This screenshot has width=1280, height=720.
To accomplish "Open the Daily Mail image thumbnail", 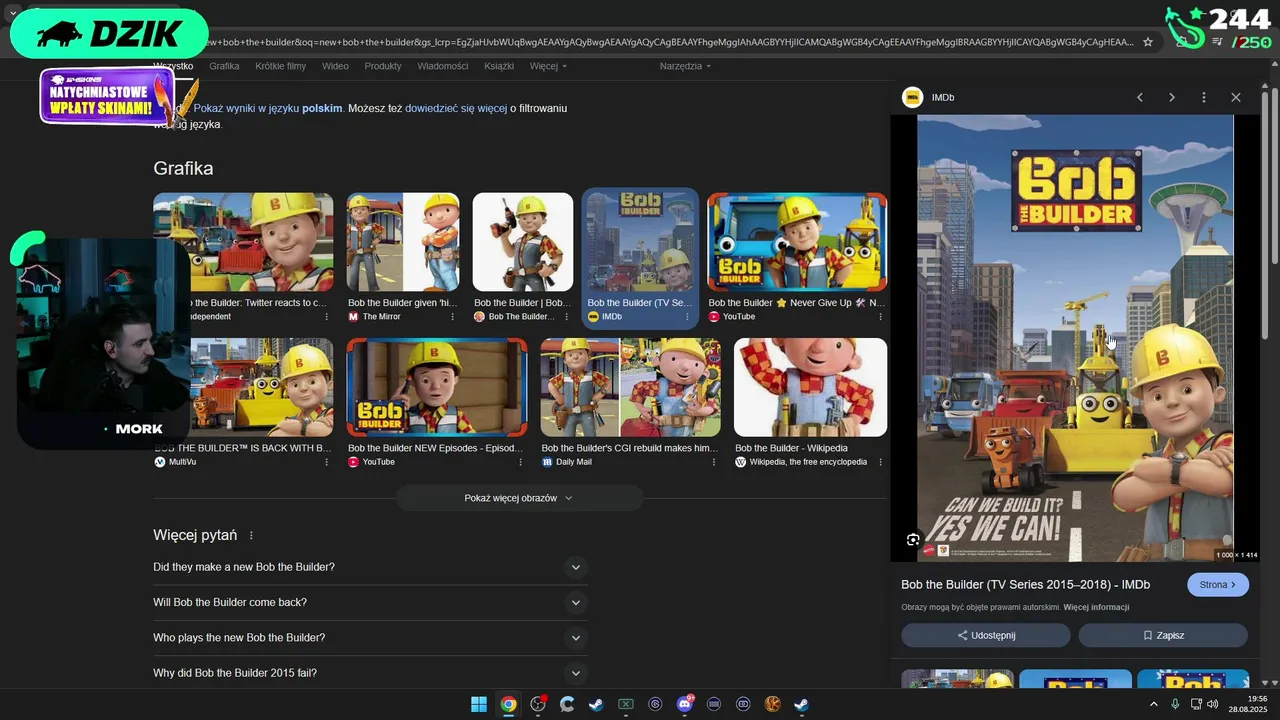I will tap(631, 387).
